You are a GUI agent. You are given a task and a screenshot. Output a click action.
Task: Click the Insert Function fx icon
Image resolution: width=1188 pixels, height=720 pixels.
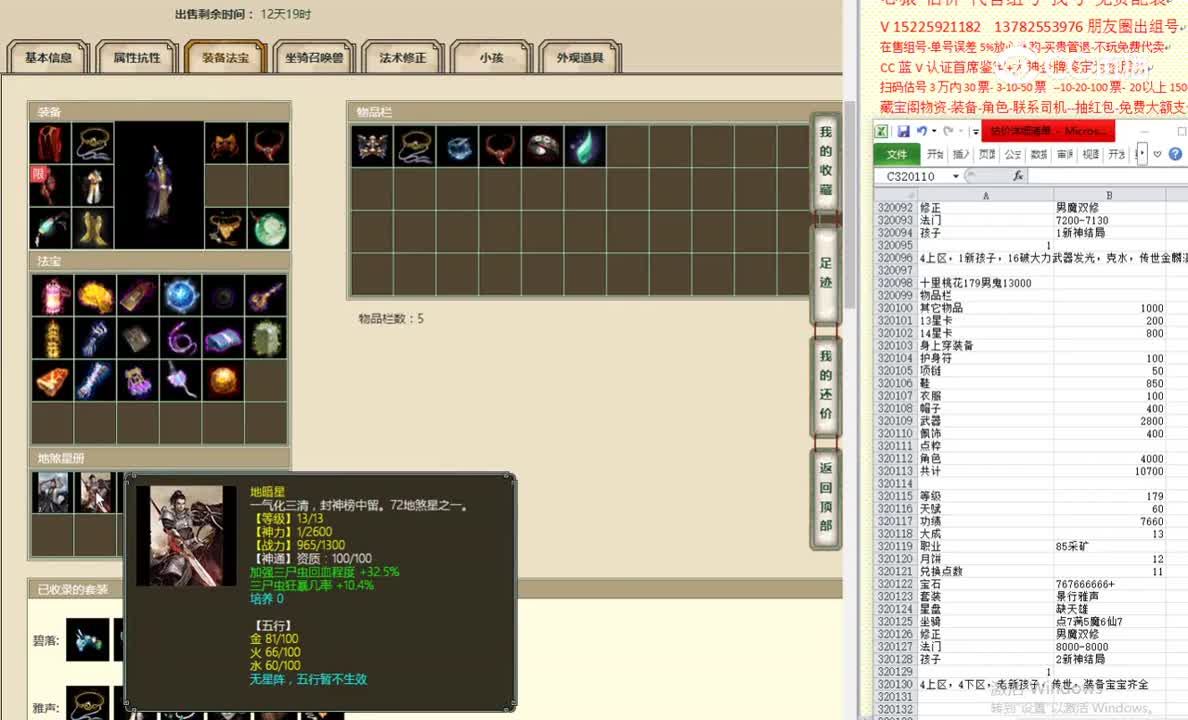tap(1019, 176)
